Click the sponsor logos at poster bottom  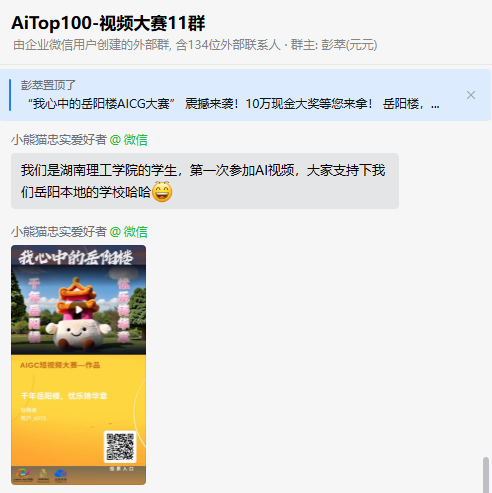click(41, 475)
